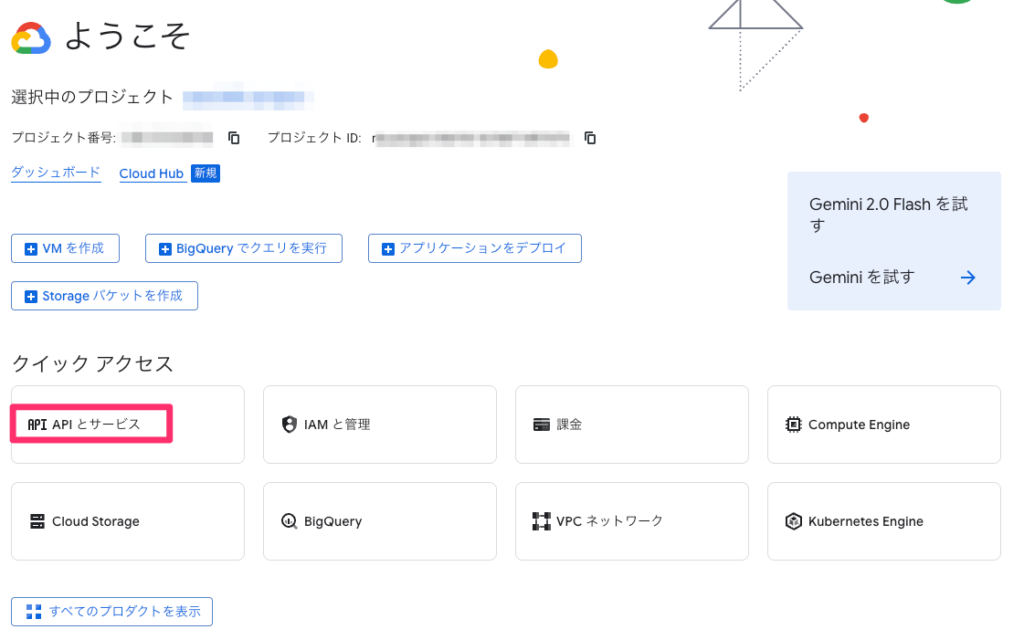
Task: Open the VPC ネットワーク card
Action: 632,521
